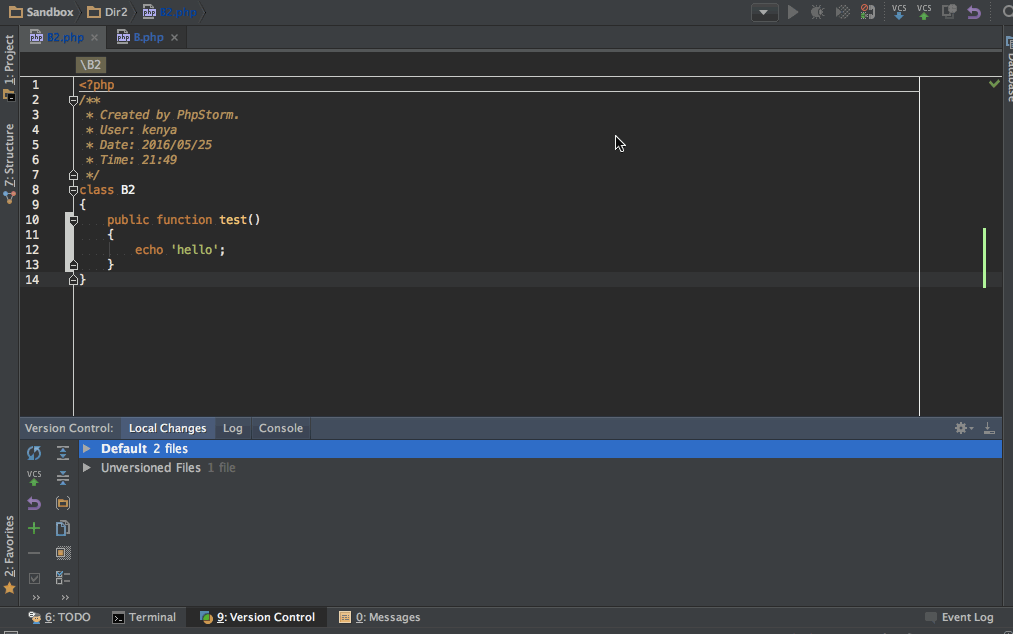Click B2.php in the breadcrumb bar
Viewport: 1013px width, 634px height.
170,12
